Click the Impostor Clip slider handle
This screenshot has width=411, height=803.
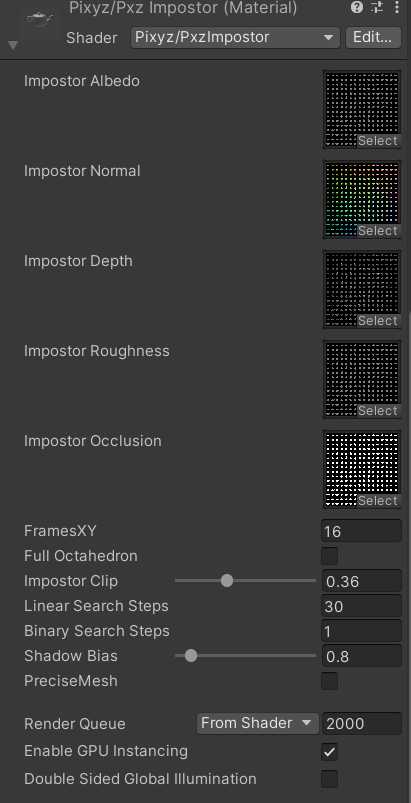pyautogui.click(x=227, y=580)
